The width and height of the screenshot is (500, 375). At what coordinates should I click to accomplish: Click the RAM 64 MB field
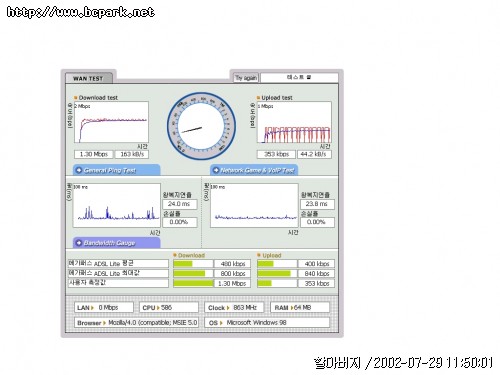300,308
